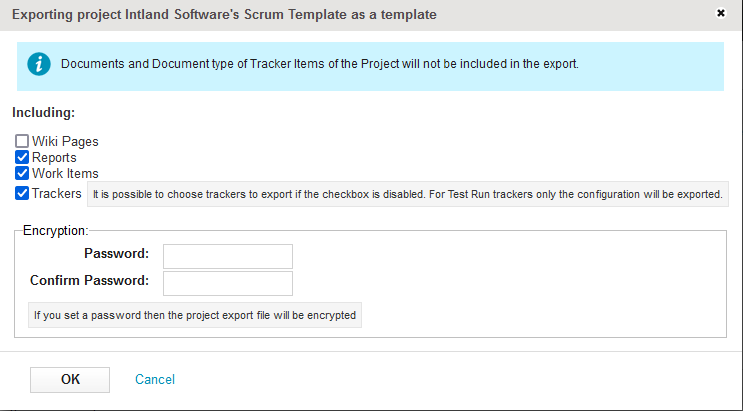
Task: Click the "Confirm Password:" field label
Action: (x=89, y=280)
